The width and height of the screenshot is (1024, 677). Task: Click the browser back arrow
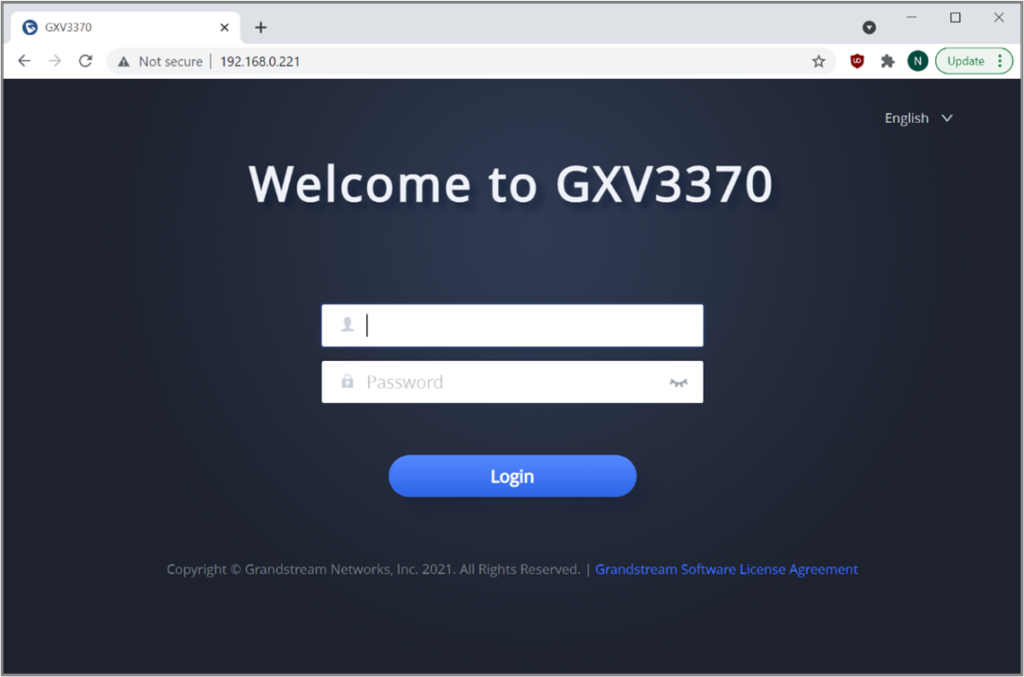click(24, 61)
